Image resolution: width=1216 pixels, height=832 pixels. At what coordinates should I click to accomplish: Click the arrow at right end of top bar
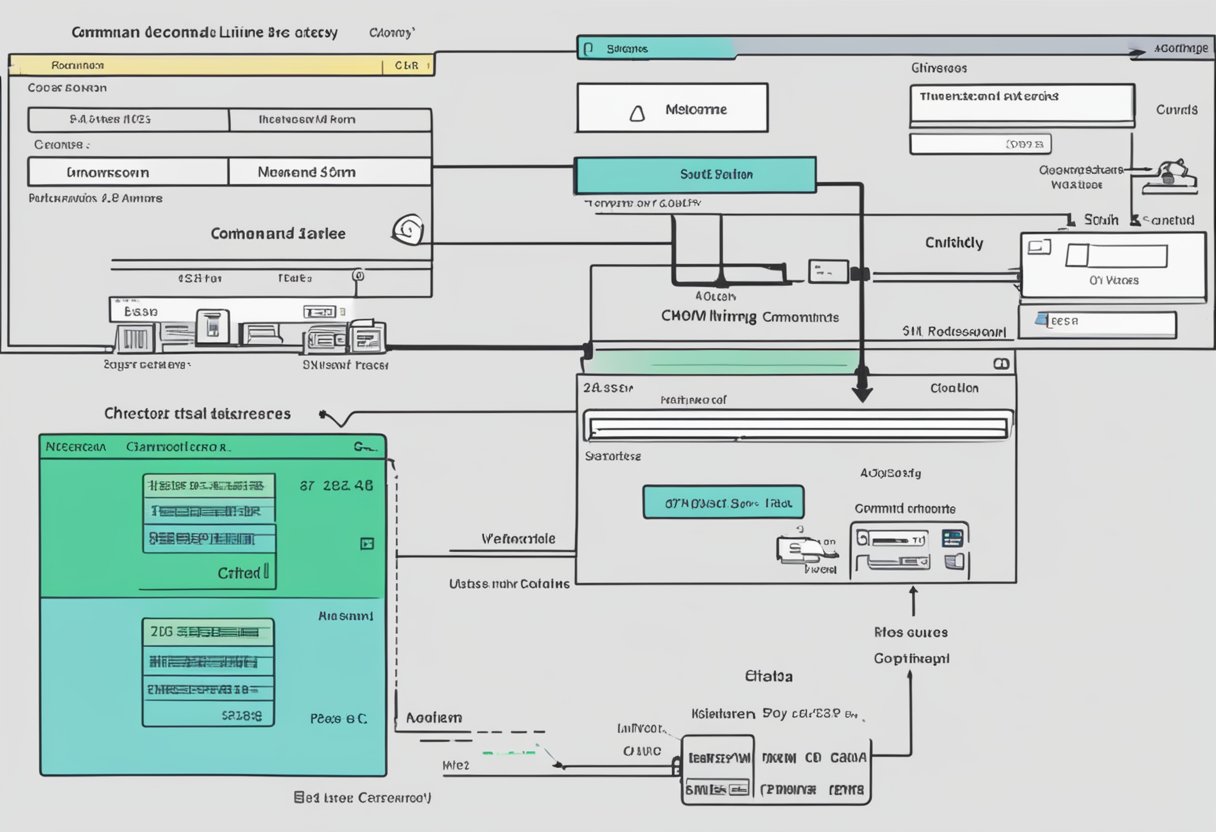point(1137,48)
